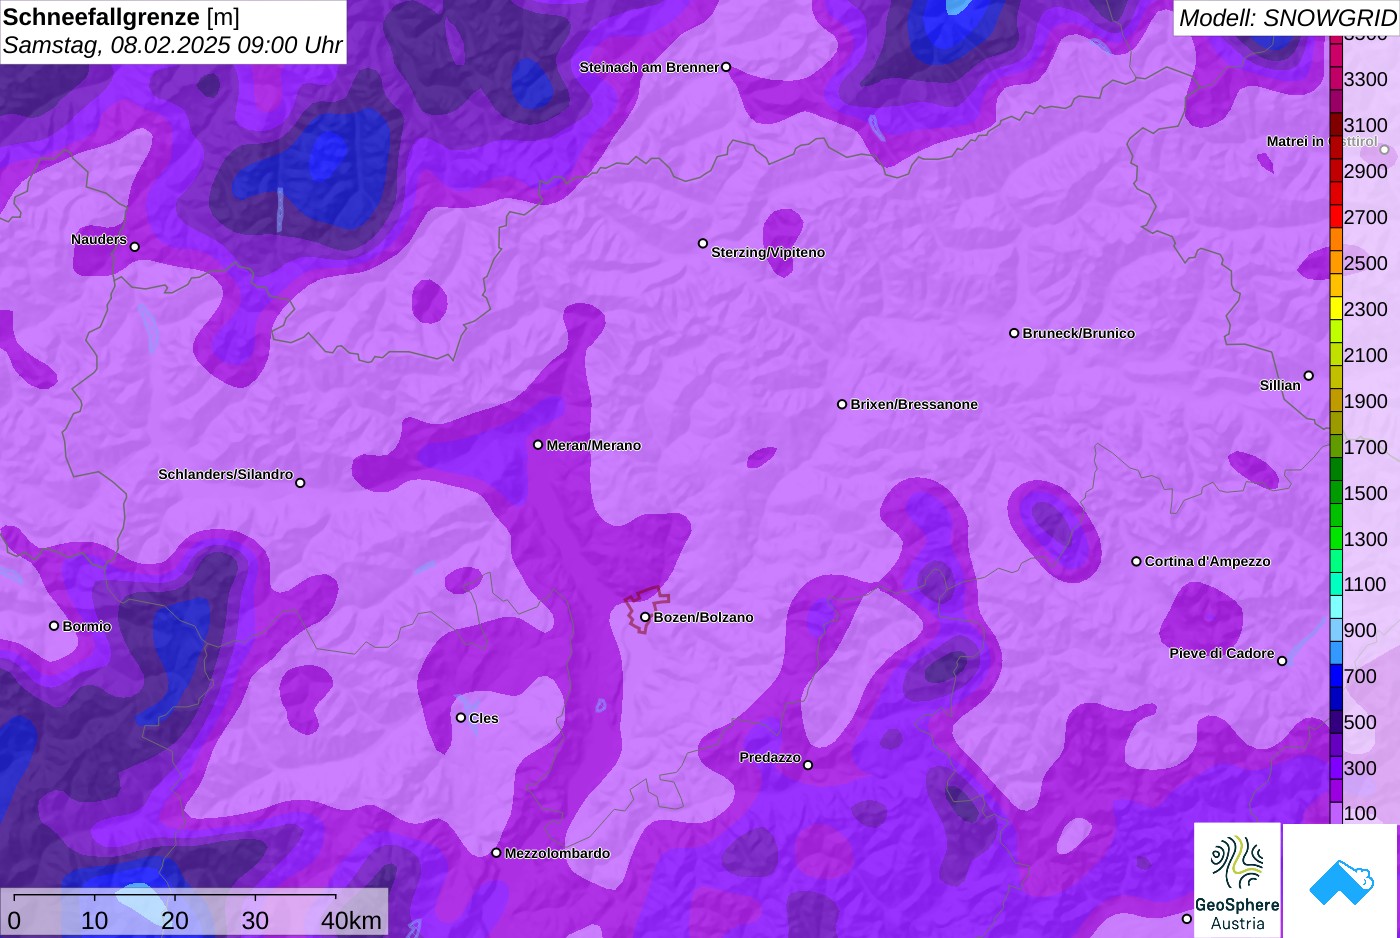Image resolution: width=1400 pixels, height=938 pixels.
Task: Open the GeoSphere Austria logo
Action: click(1237, 881)
